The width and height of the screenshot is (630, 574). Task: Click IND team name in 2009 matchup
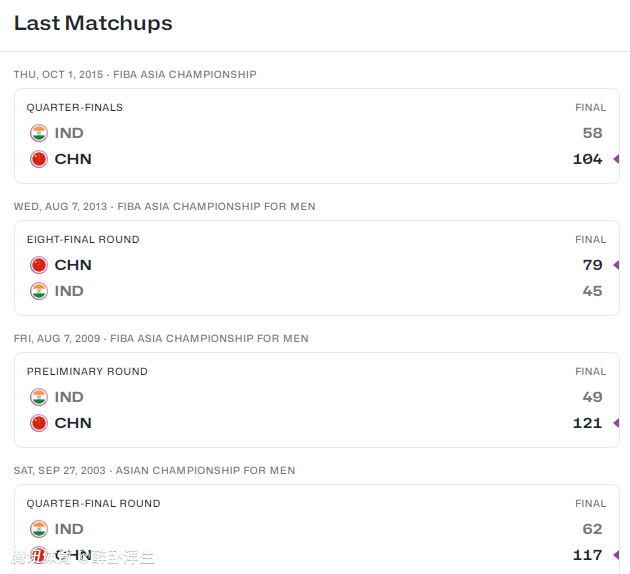(69, 397)
